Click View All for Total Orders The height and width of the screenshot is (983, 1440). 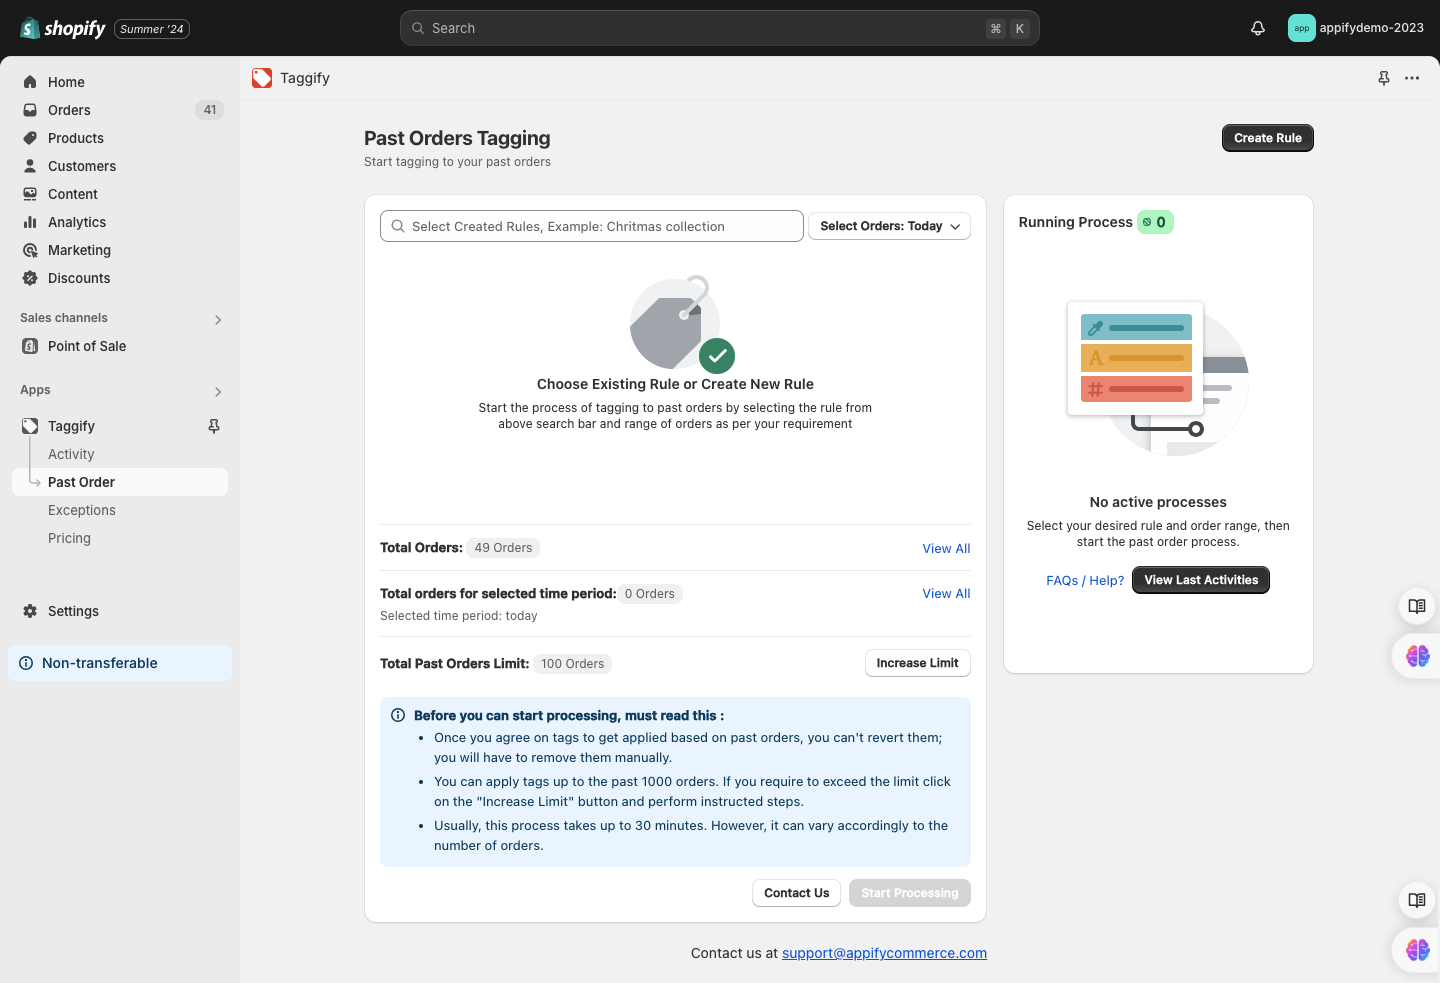pyautogui.click(x=946, y=549)
